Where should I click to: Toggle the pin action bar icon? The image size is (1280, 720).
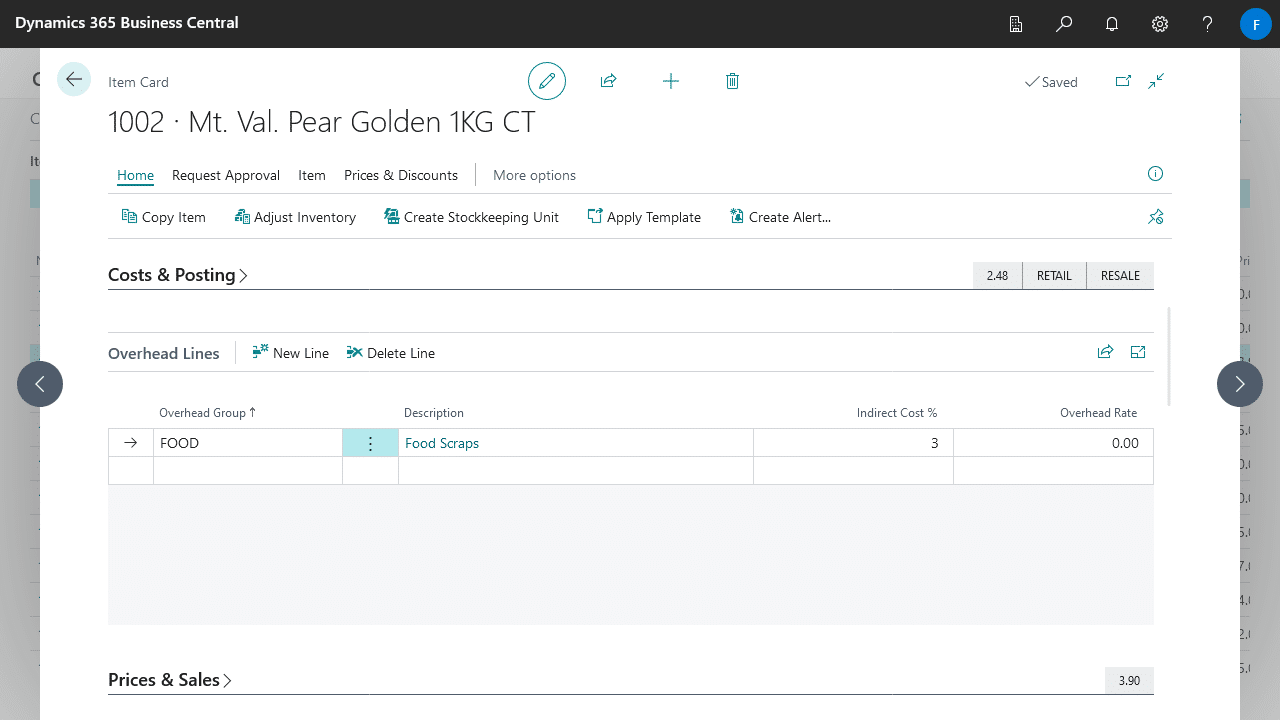[x=1155, y=217]
